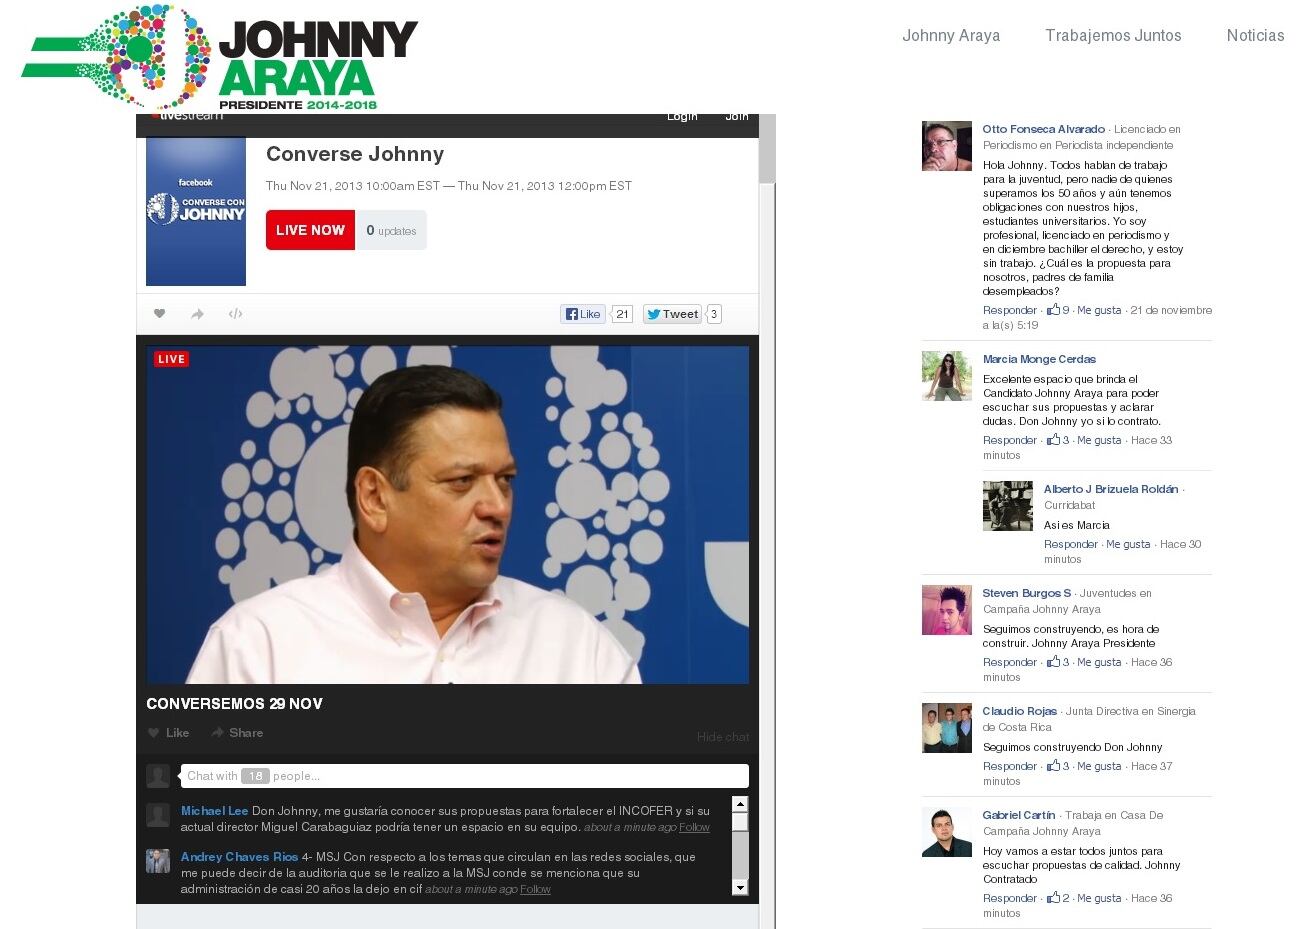Click the Johnny Araya campaign logo
Viewport: 1303px width, 929px height.
click(x=219, y=58)
